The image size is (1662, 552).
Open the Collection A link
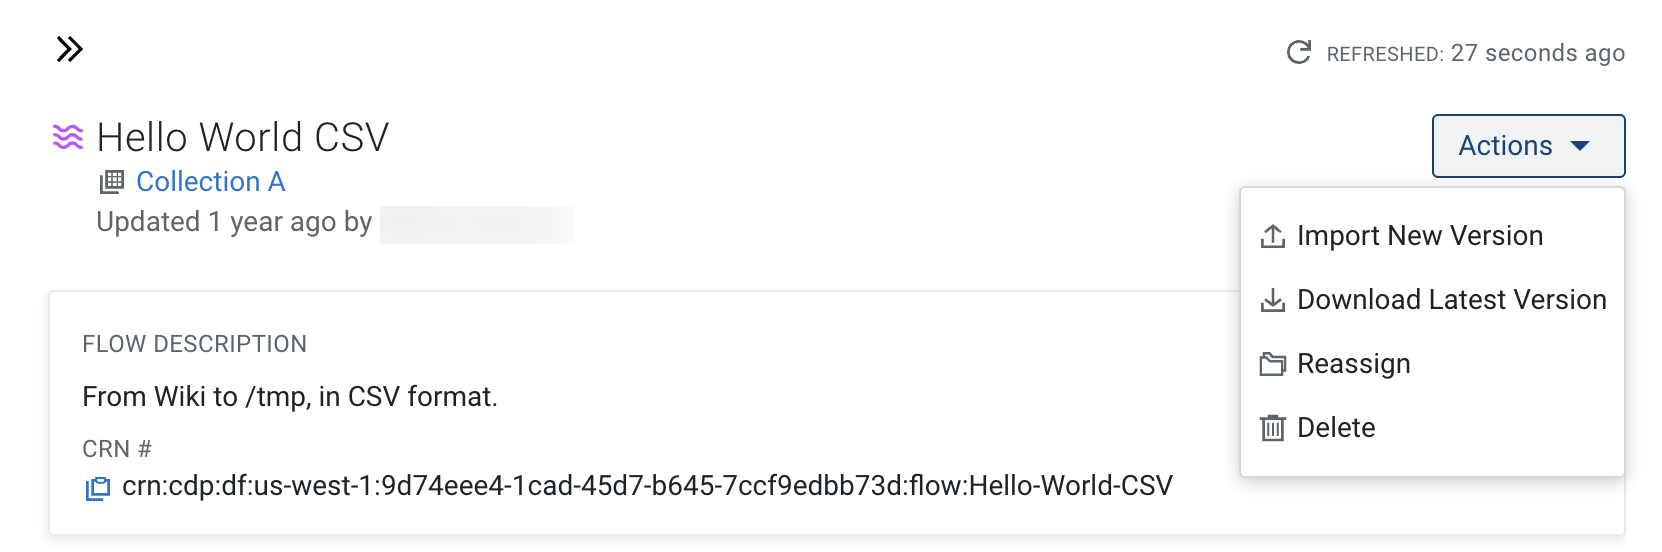click(x=210, y=182)
